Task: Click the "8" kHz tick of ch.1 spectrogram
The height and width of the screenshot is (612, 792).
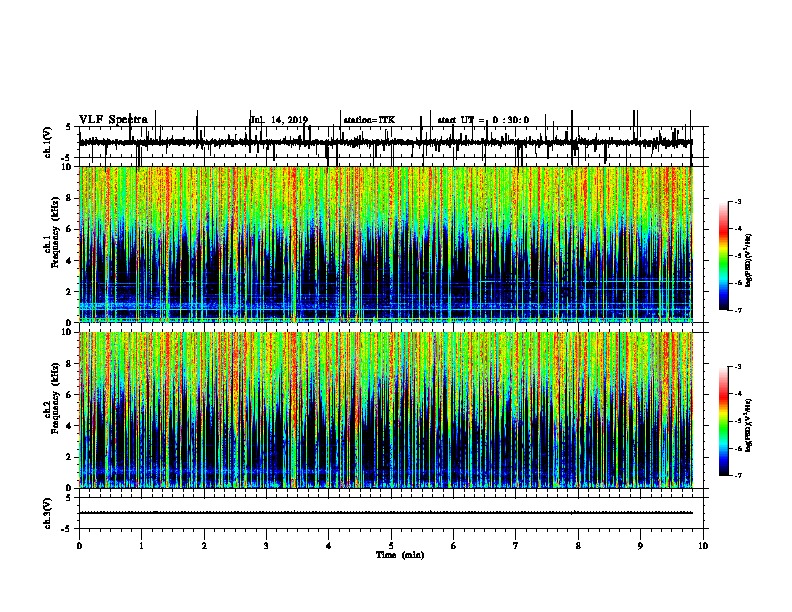Action: [70, 198]
